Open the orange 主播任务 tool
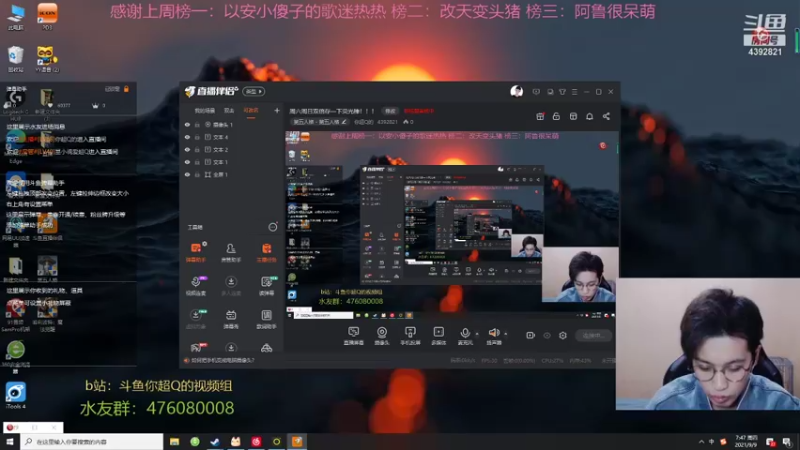Image resolution: width=800 pixels, height=450 pixels. (266, 252)
